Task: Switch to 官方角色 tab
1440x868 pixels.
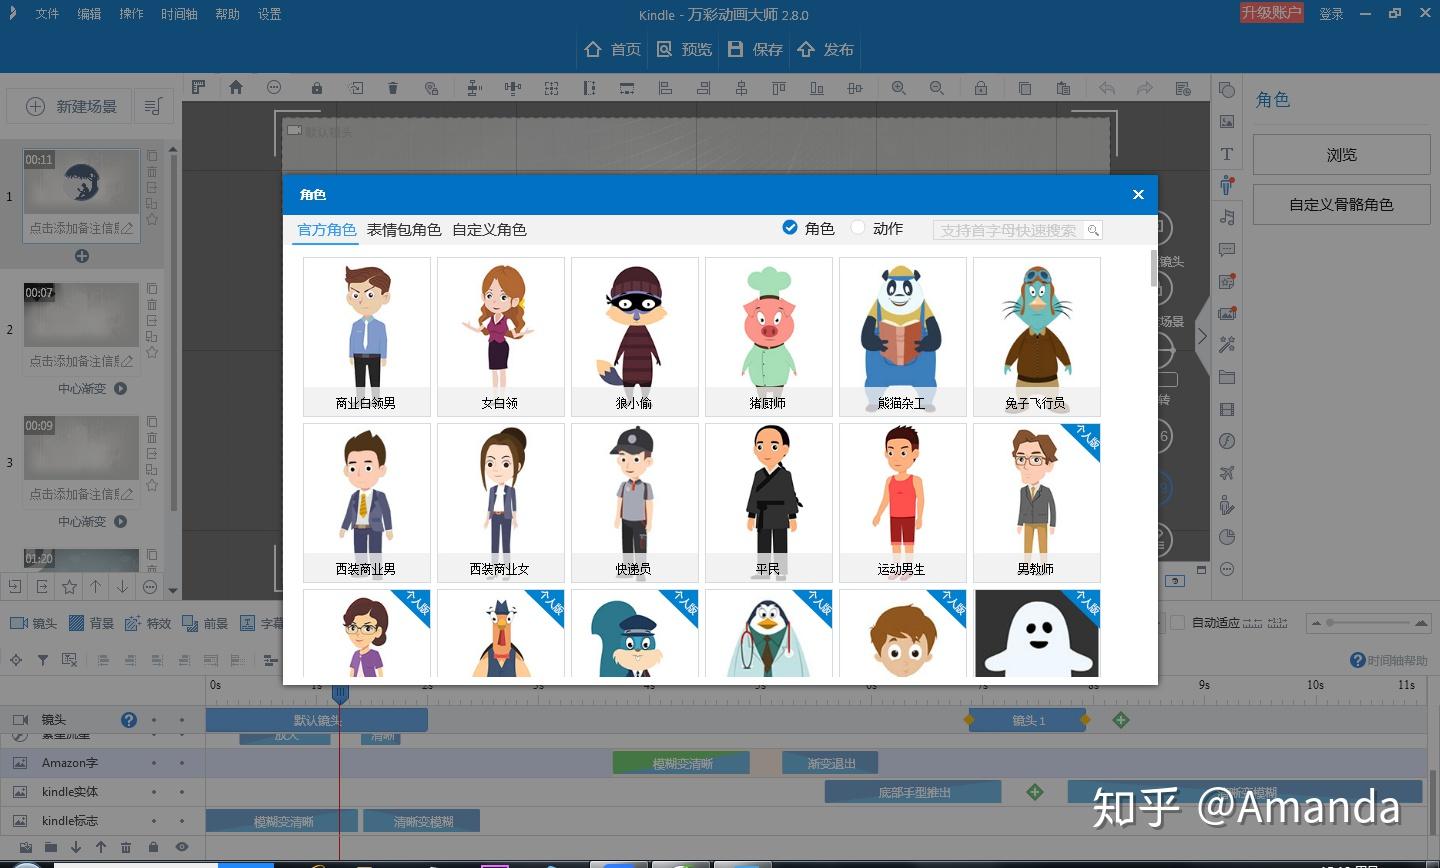Action: point(326,230)
